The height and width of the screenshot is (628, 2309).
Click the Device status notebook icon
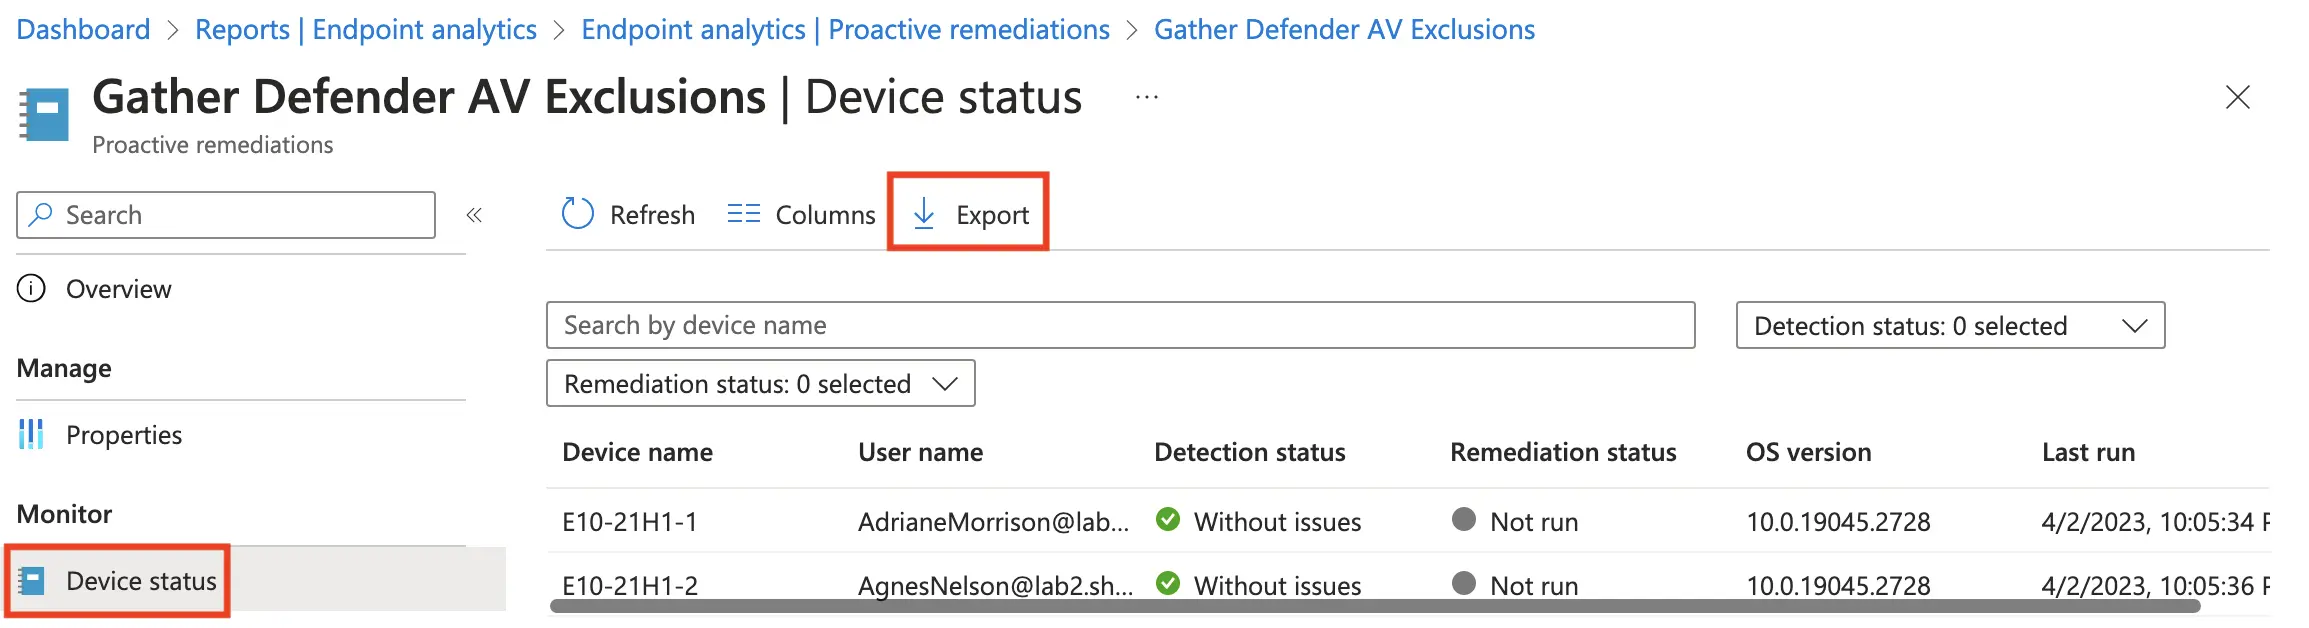[x=32, y=581]
